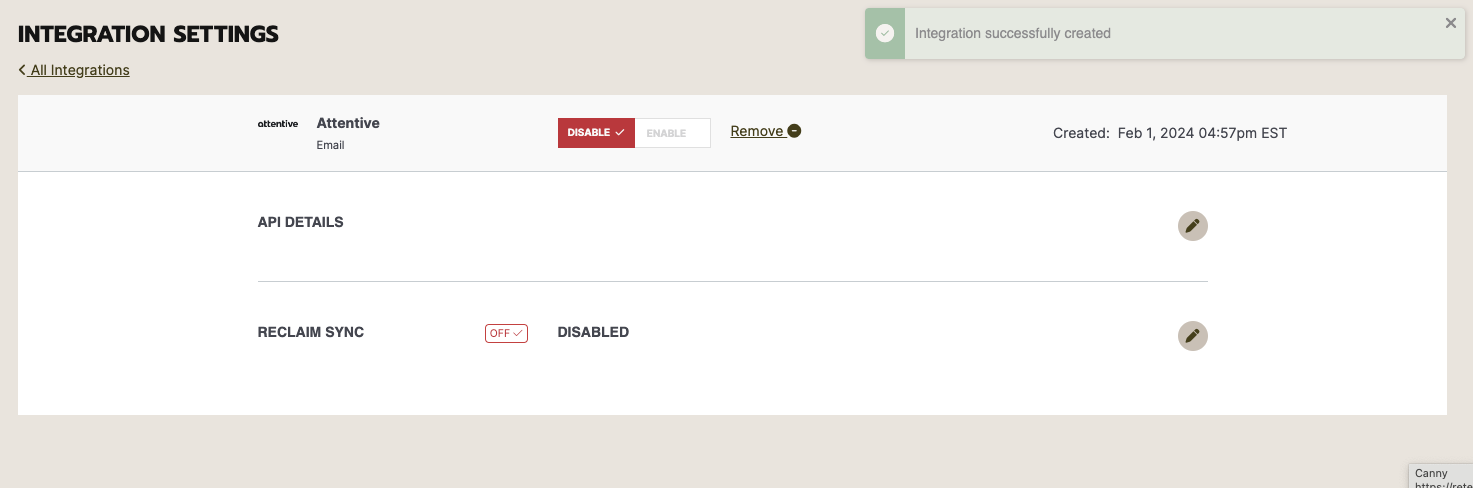Click the Email label under Attentive
This screenshot has width=1473, height=488.
click(x=330, y=145)
